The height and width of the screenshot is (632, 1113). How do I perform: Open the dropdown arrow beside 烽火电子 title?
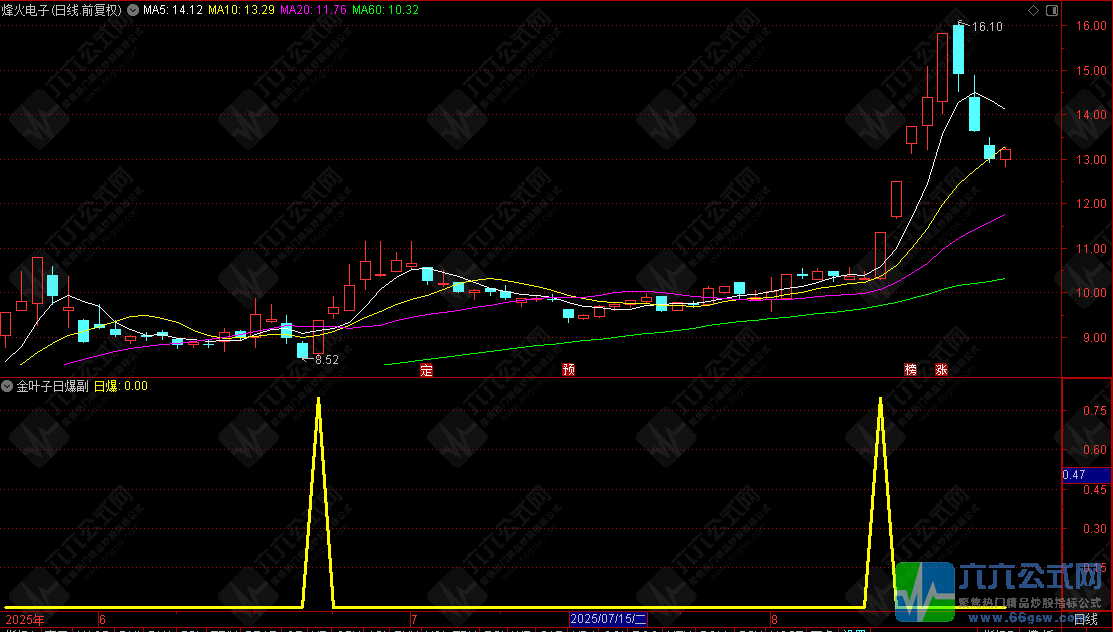[133, 10]
